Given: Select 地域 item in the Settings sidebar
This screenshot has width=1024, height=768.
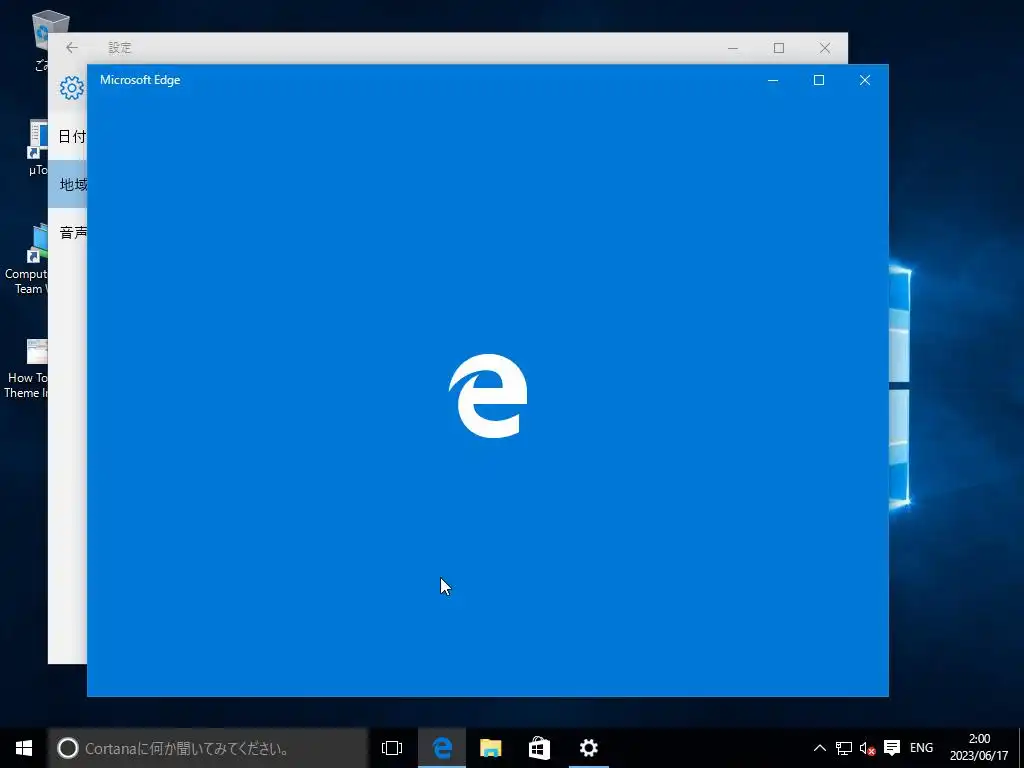Looking at the screenshot, I should point(67,184).
